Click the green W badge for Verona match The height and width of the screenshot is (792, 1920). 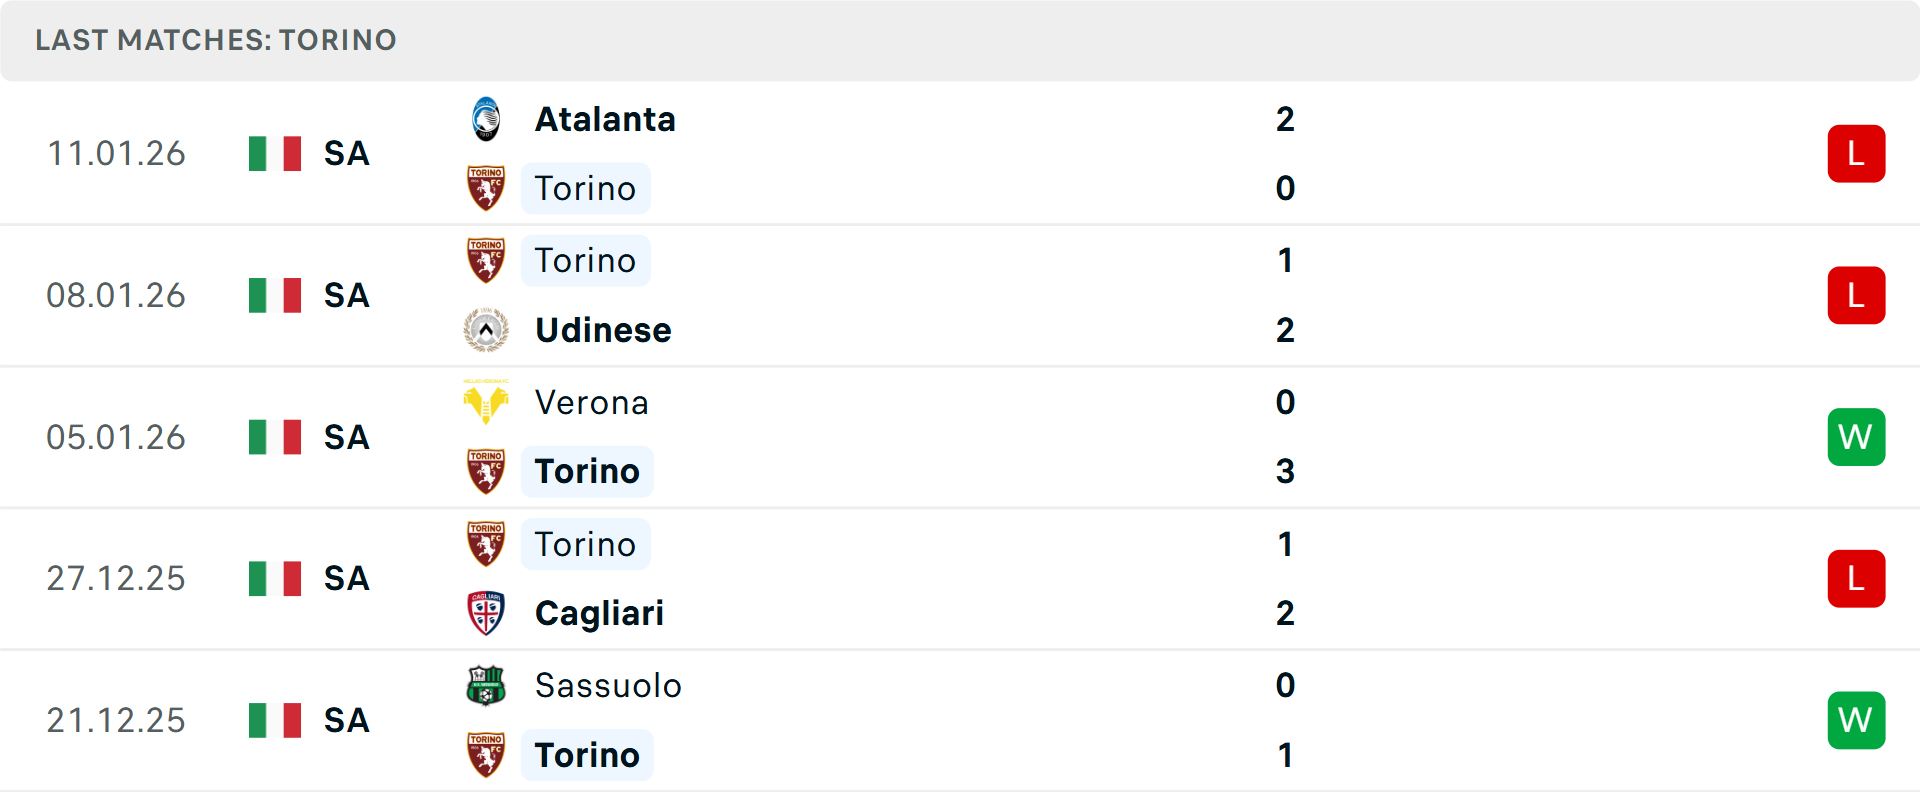tap(1856, 437)
